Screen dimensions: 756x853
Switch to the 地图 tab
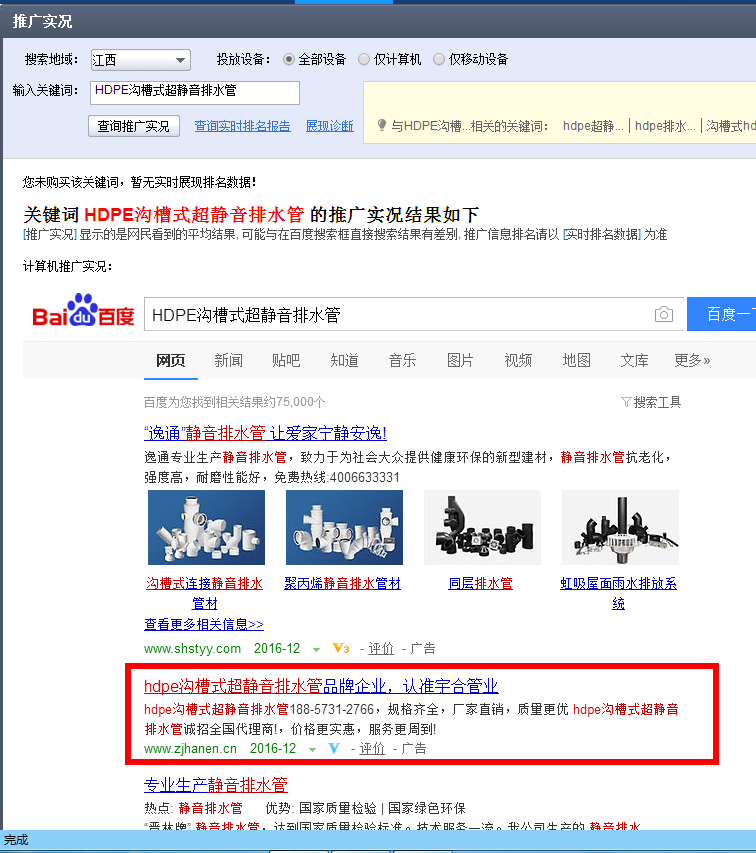(577, 360)
